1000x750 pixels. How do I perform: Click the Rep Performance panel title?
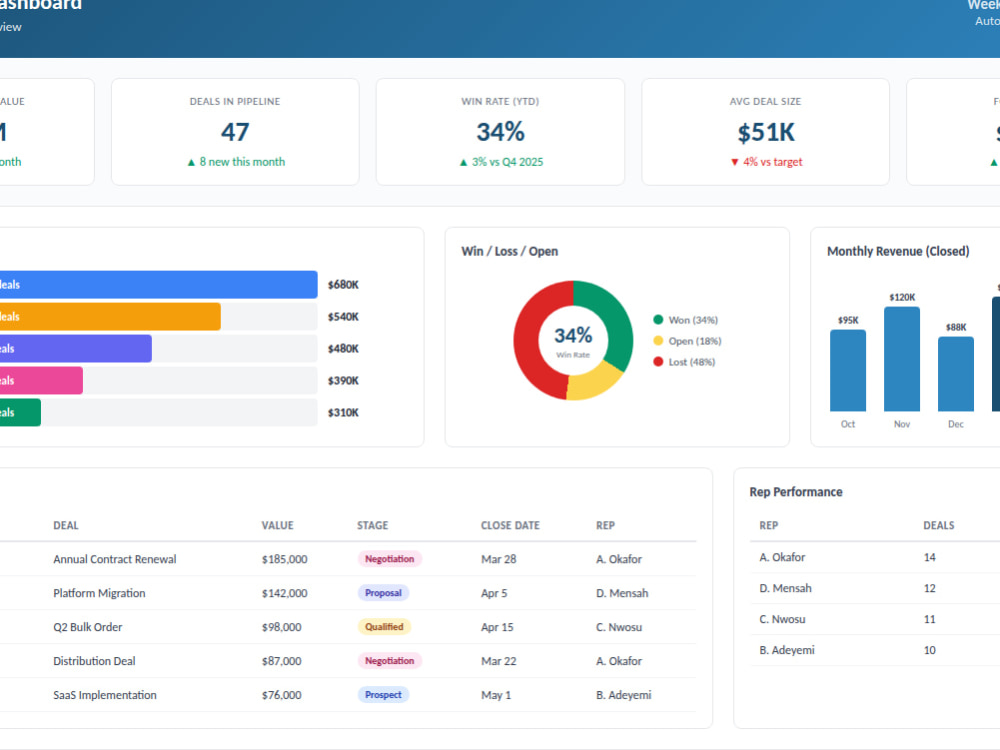796,492
